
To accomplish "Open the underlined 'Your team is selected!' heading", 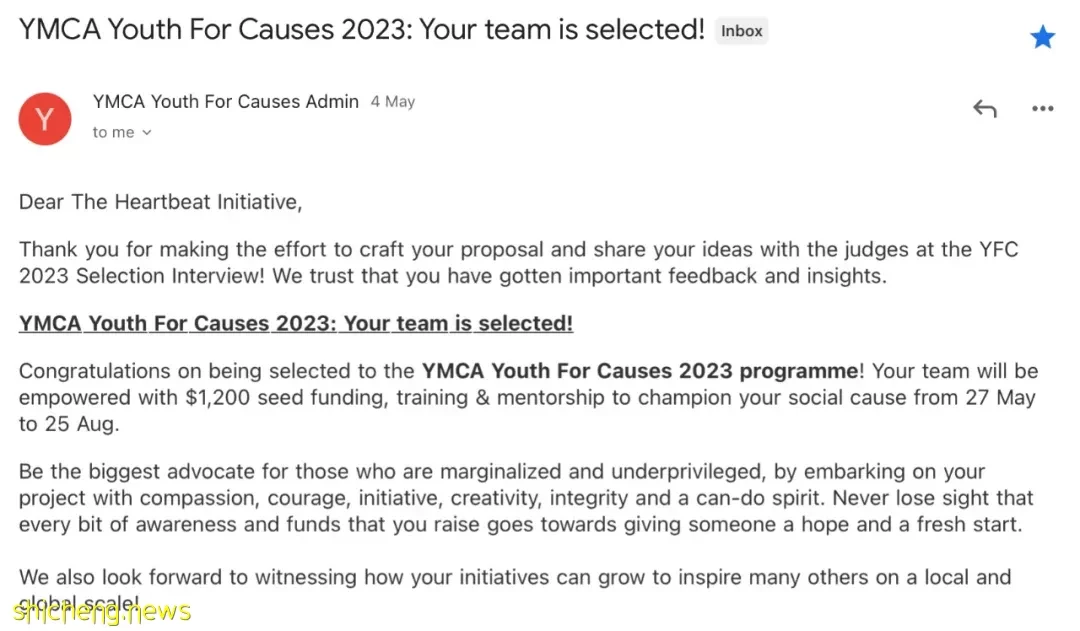I will pos(295,323).
